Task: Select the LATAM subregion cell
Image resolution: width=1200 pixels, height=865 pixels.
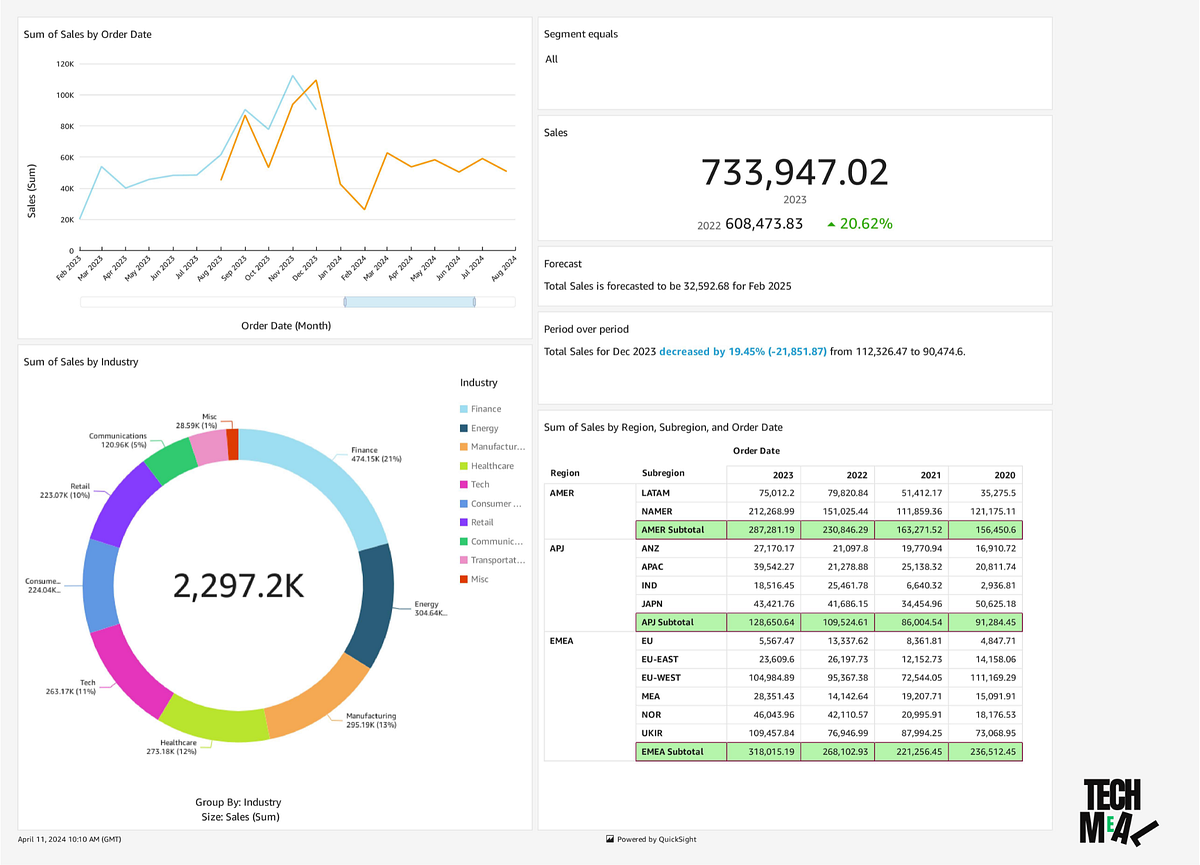Action: [655, 492]
